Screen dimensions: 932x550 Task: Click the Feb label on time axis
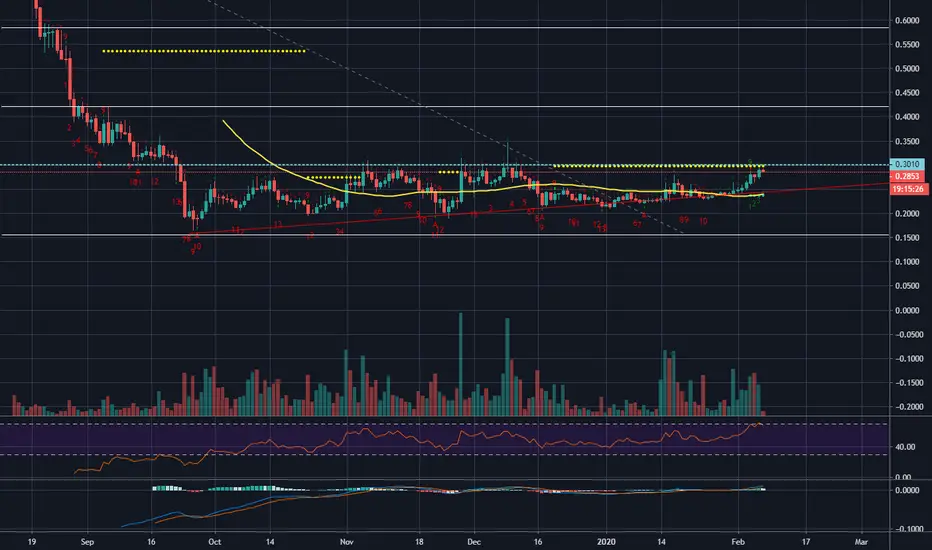click(x=738, y=542)
